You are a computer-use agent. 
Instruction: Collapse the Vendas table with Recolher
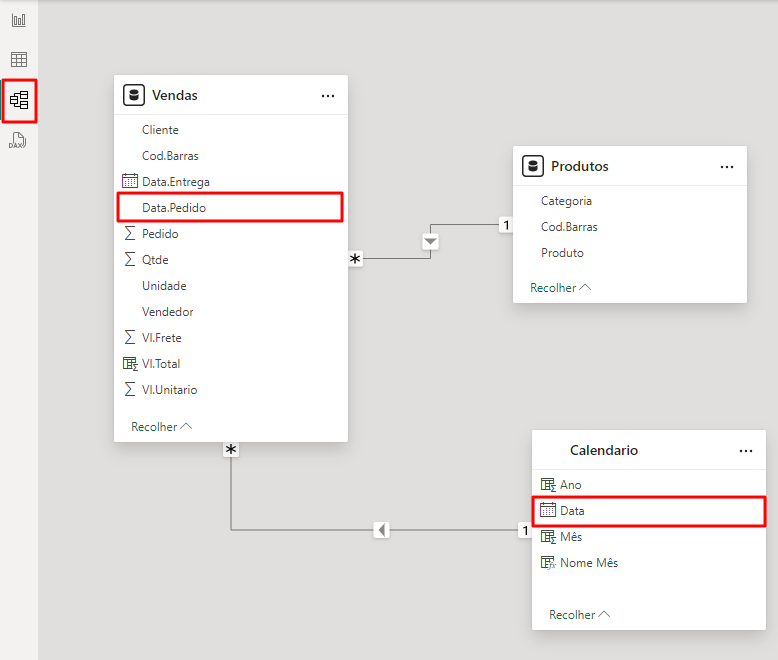[x=161, y=427]
